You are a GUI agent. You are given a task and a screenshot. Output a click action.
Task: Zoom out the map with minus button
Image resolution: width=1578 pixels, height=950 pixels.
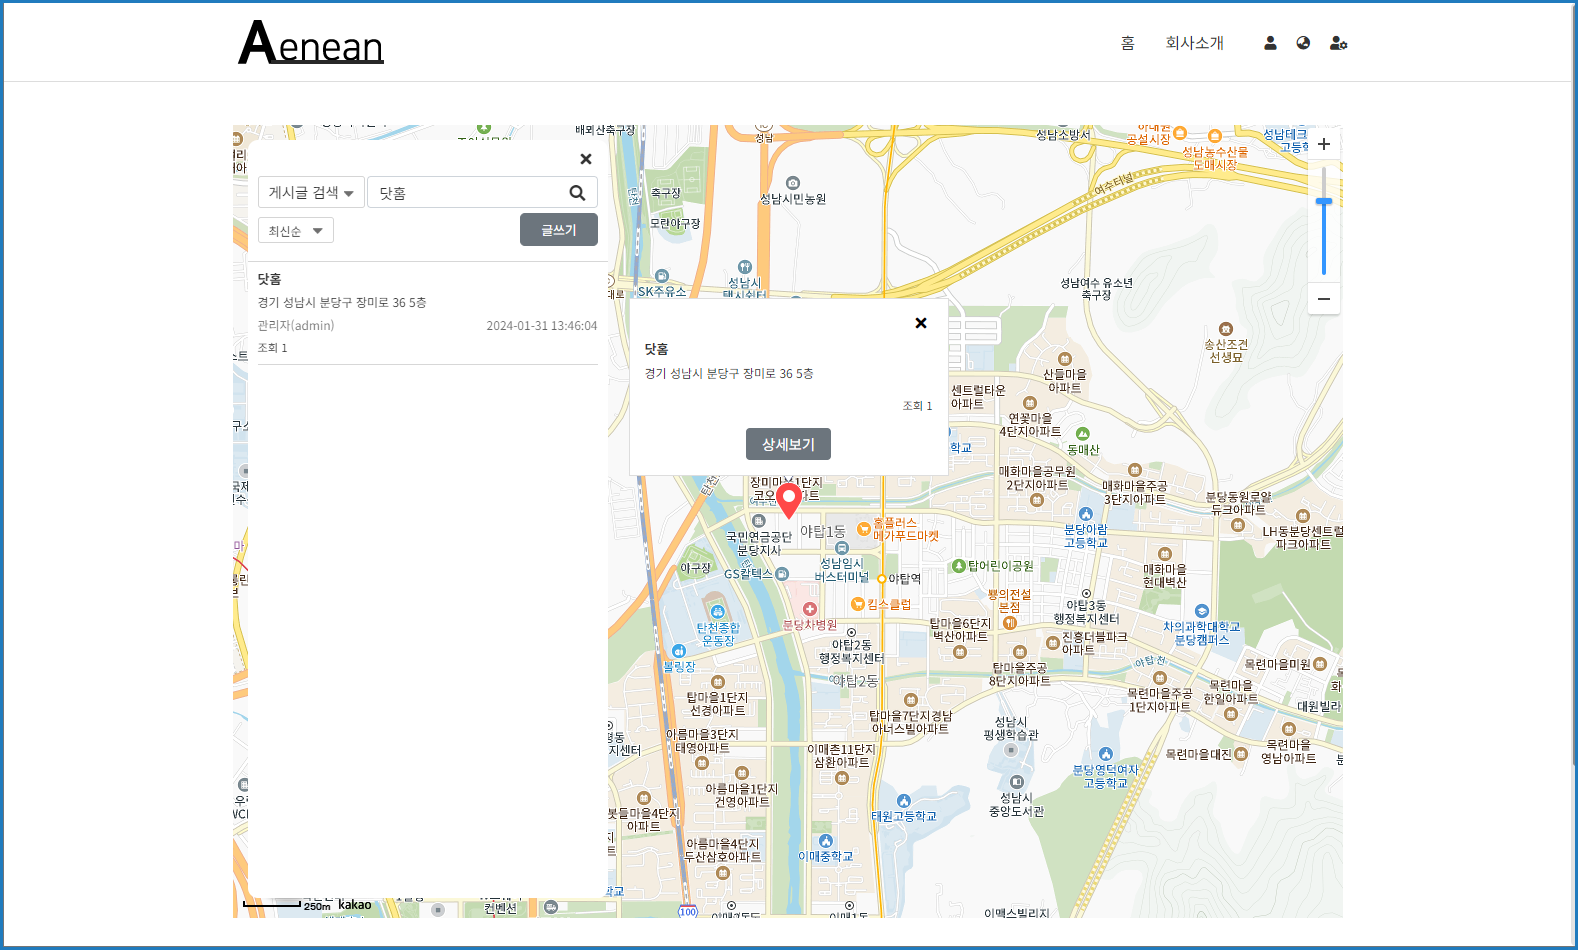1323,299
